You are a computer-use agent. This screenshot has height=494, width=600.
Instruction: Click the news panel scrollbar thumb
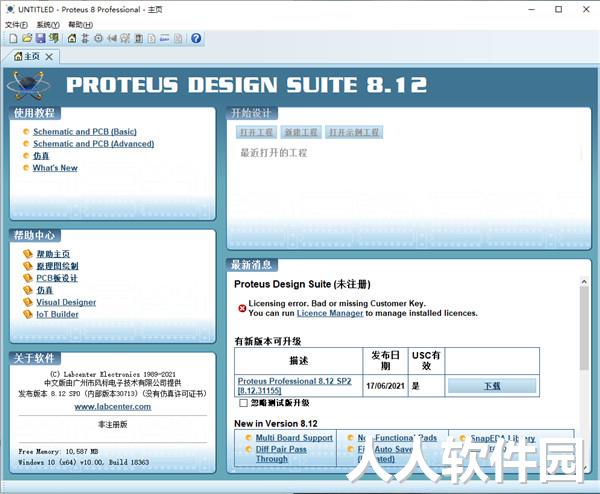[584, 328]
